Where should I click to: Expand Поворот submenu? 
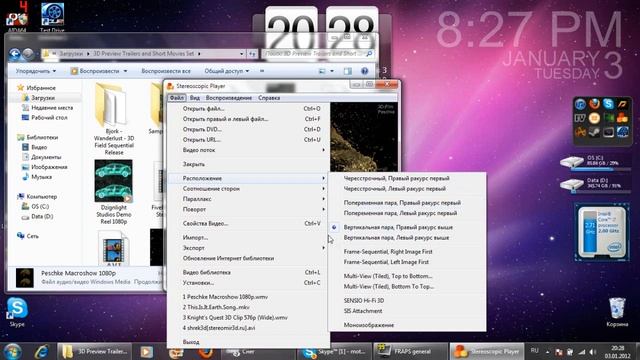tap(248, 209)
